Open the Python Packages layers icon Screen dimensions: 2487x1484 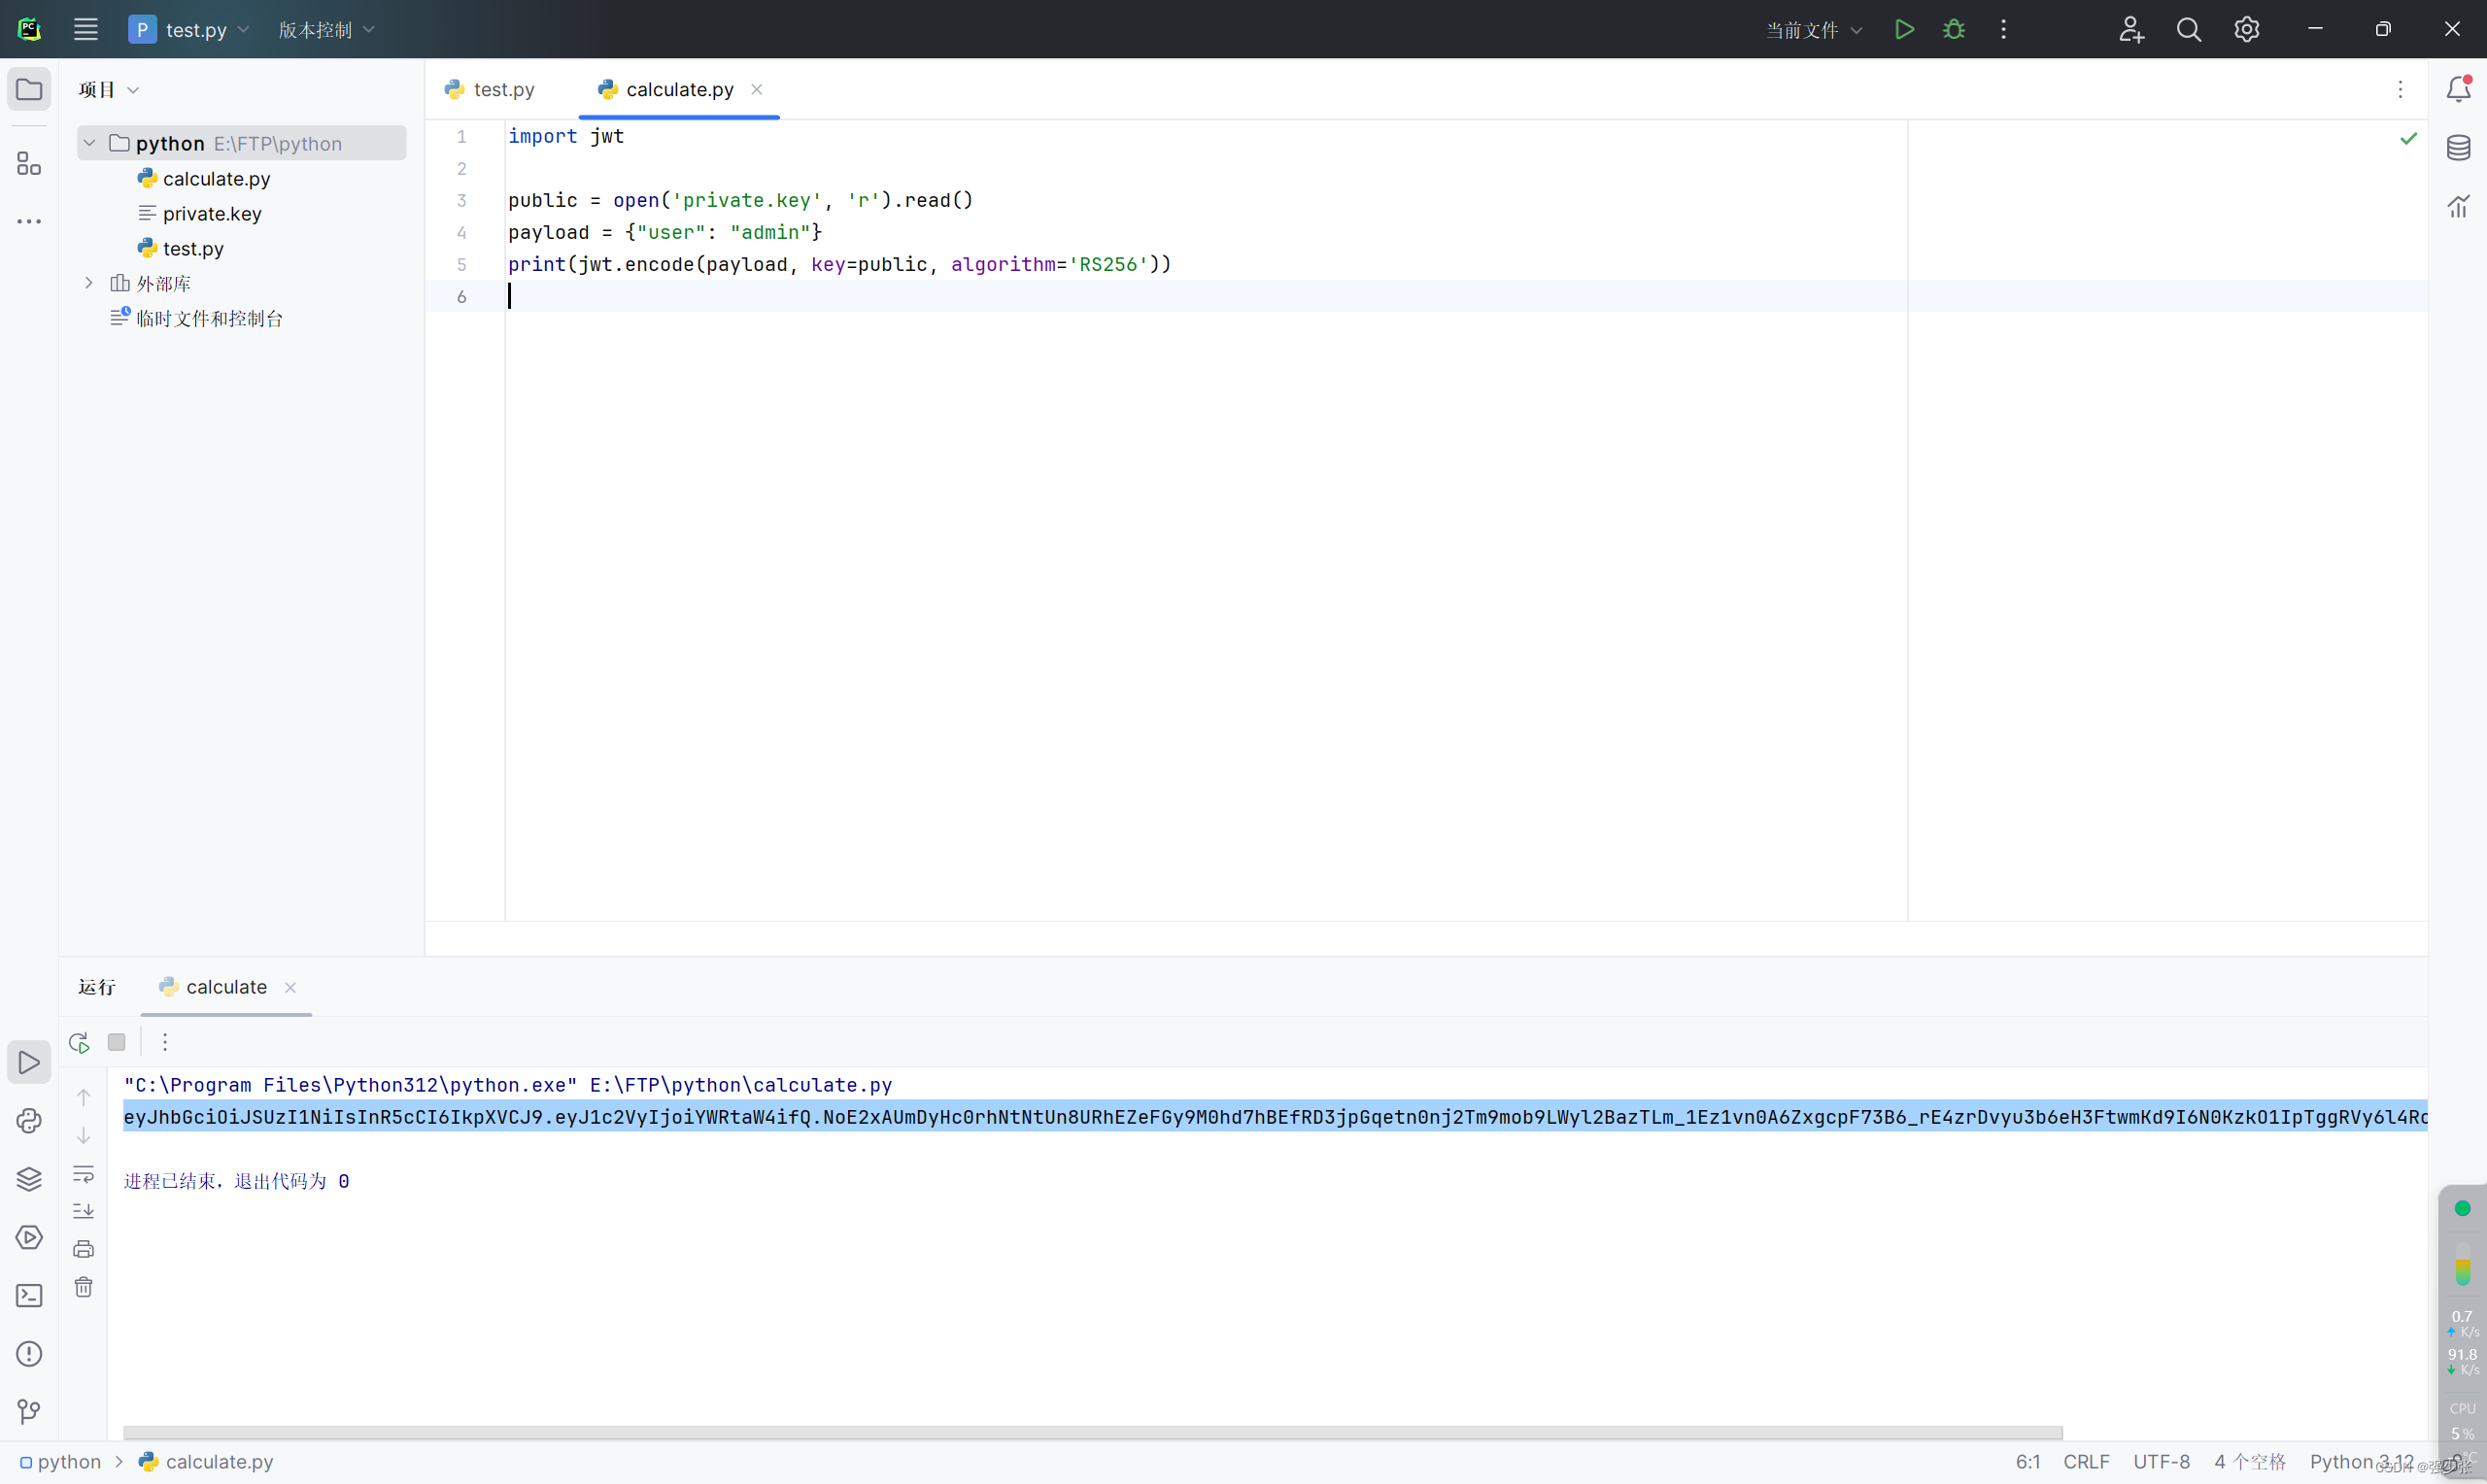pyautogui.click(x=29, y=1179)
